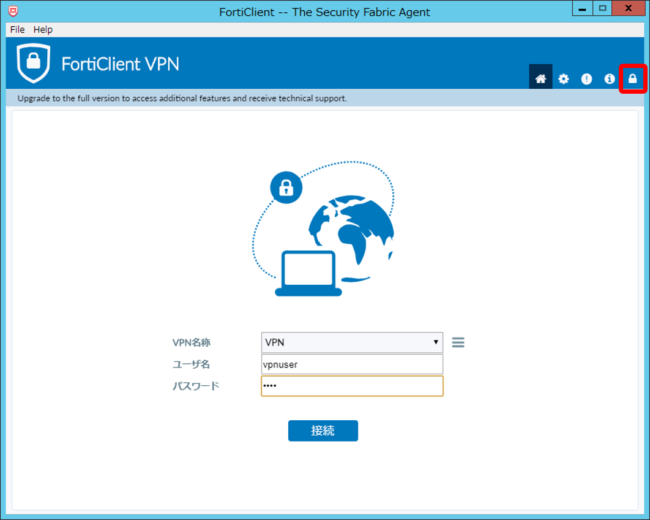This screenshot has width=650, height=520.
Task: Click the FortiClient shield logo
Action: coord(34,63)
